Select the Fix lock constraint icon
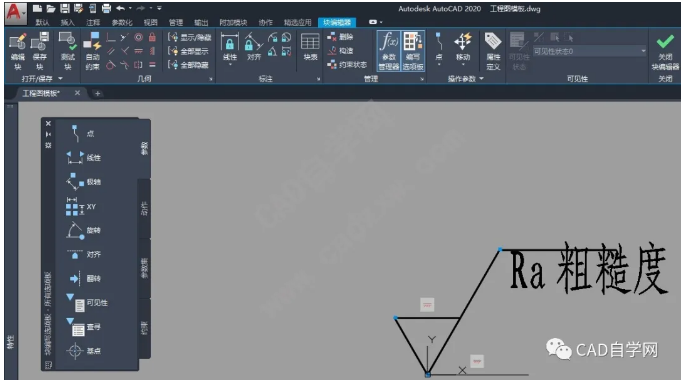This screenshot has width=695, height=388. click(x=152, y=37)
